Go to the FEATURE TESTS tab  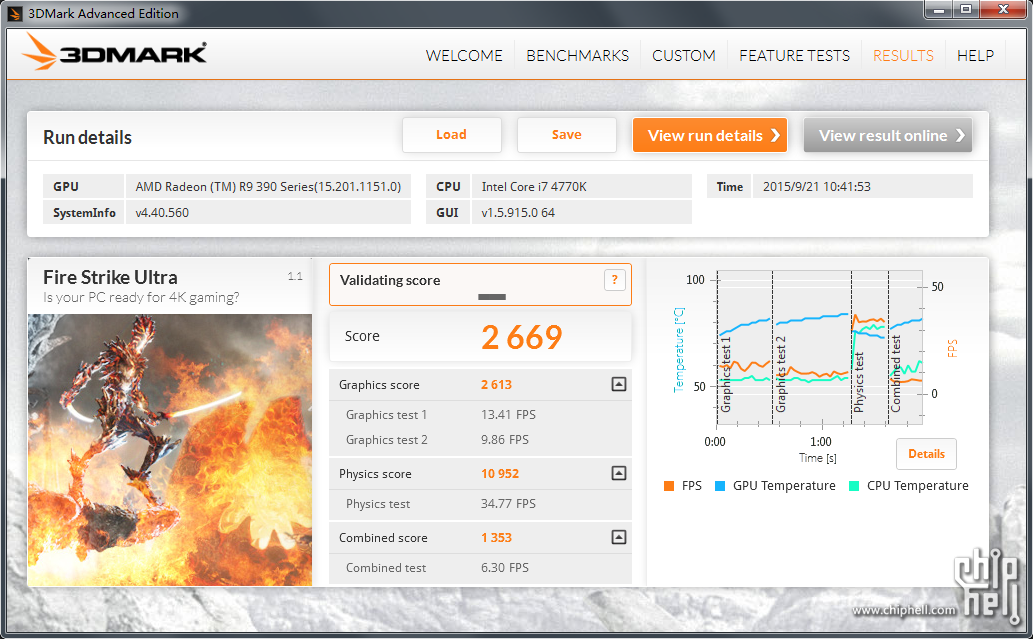click(794, 56)
